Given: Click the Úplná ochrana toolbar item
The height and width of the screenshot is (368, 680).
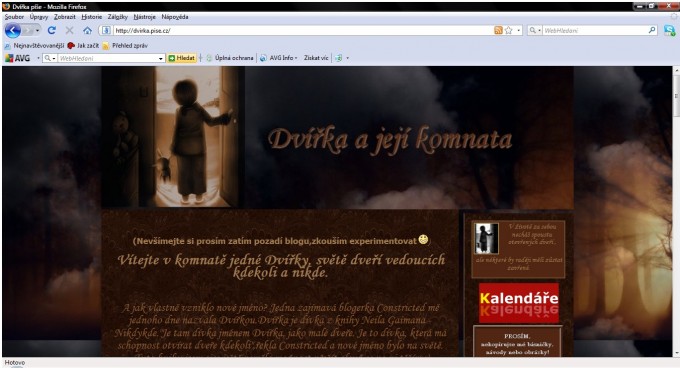Looking at the screenshot, I should pos(229,58).
